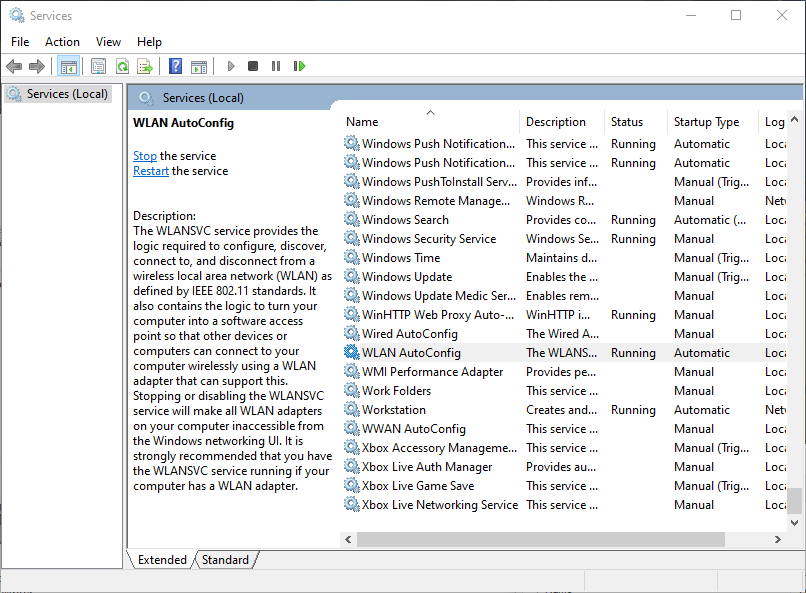Screen dimensions: 806x593
Task: Open the View menu
Action: coord(108,42)
